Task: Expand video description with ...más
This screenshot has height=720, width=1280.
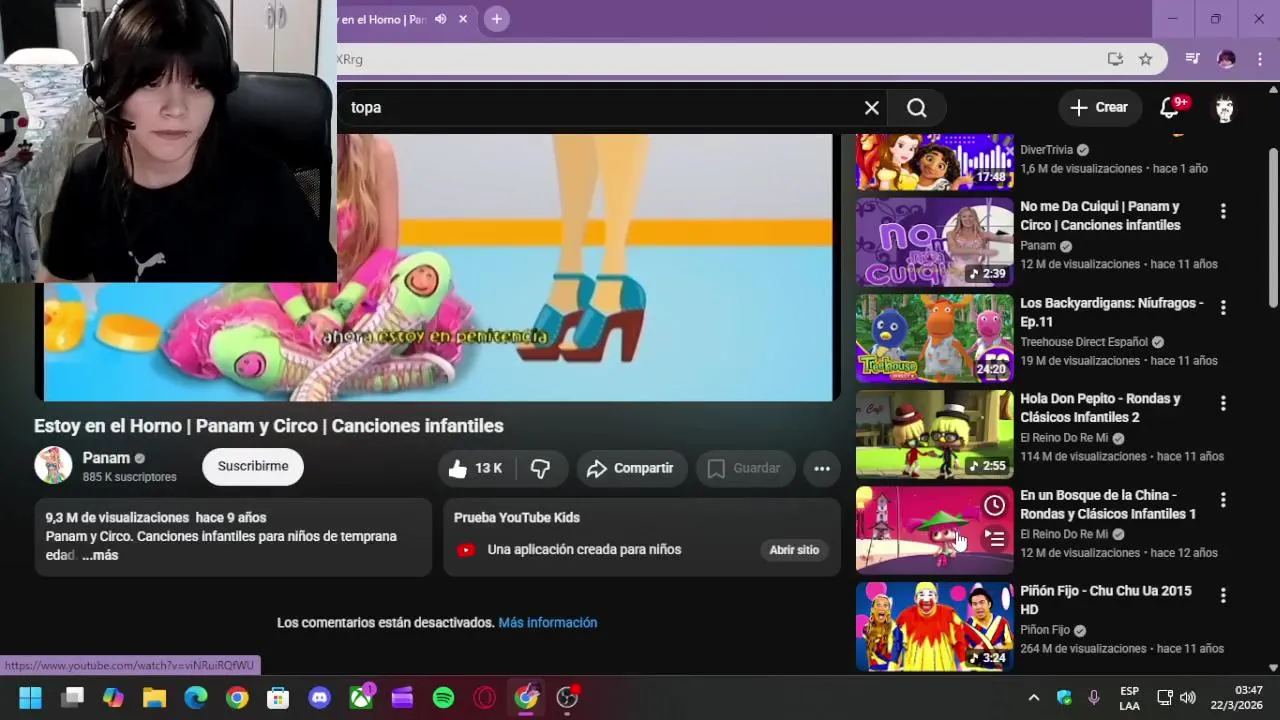Action: (x=100, y=555)
